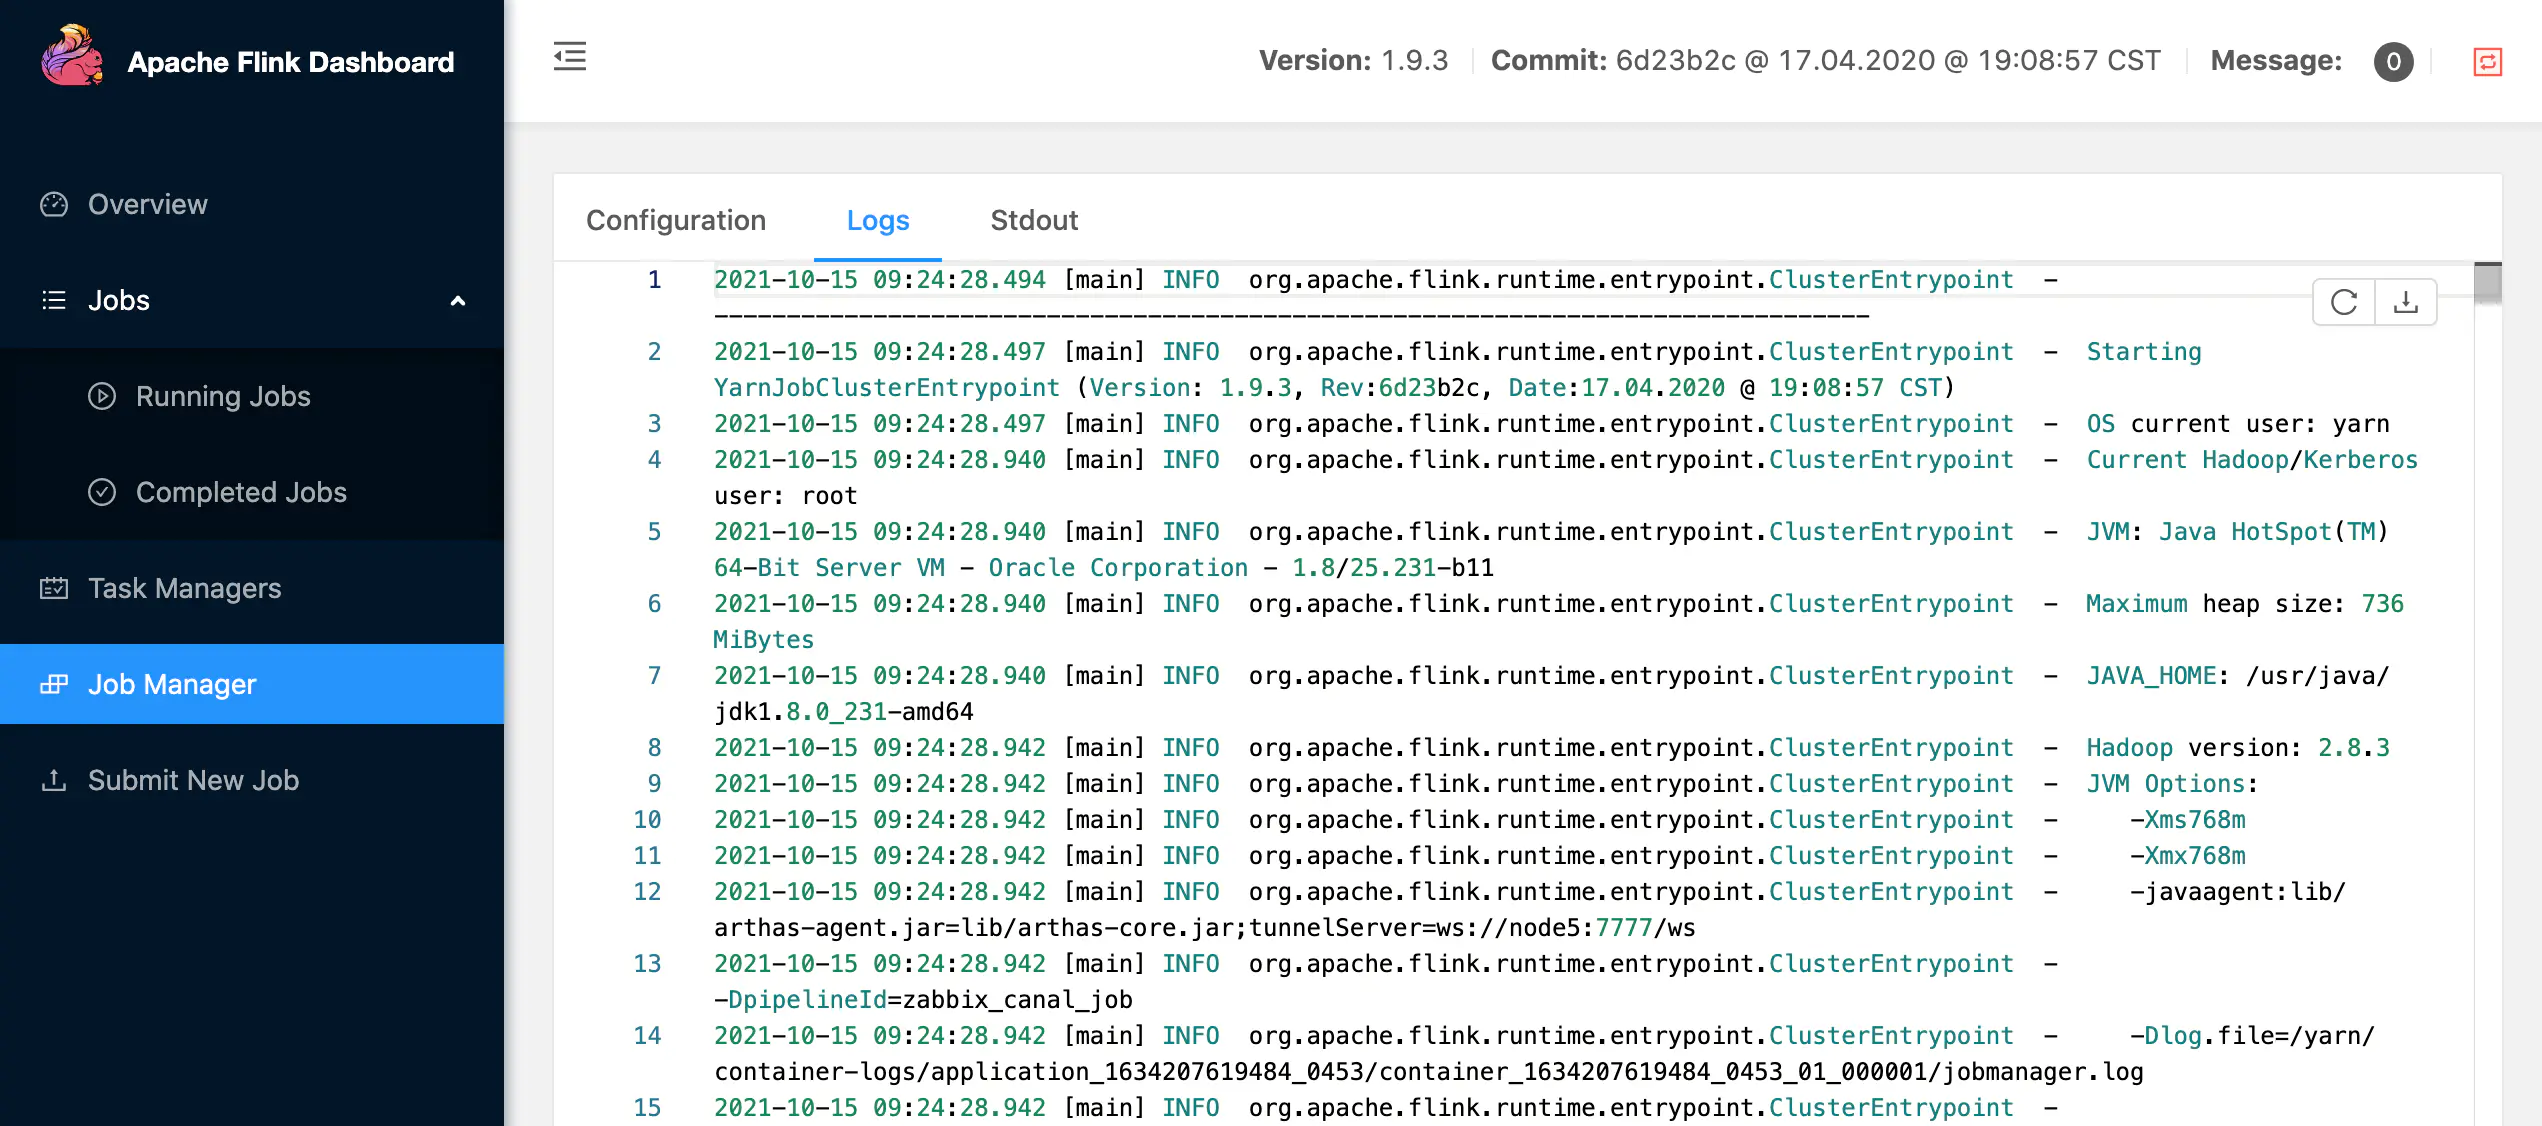The height and width of the screenshot is (1126, 2542).
Task: Click the Apache Flink squirrel logo
Action: coord(72,56)
